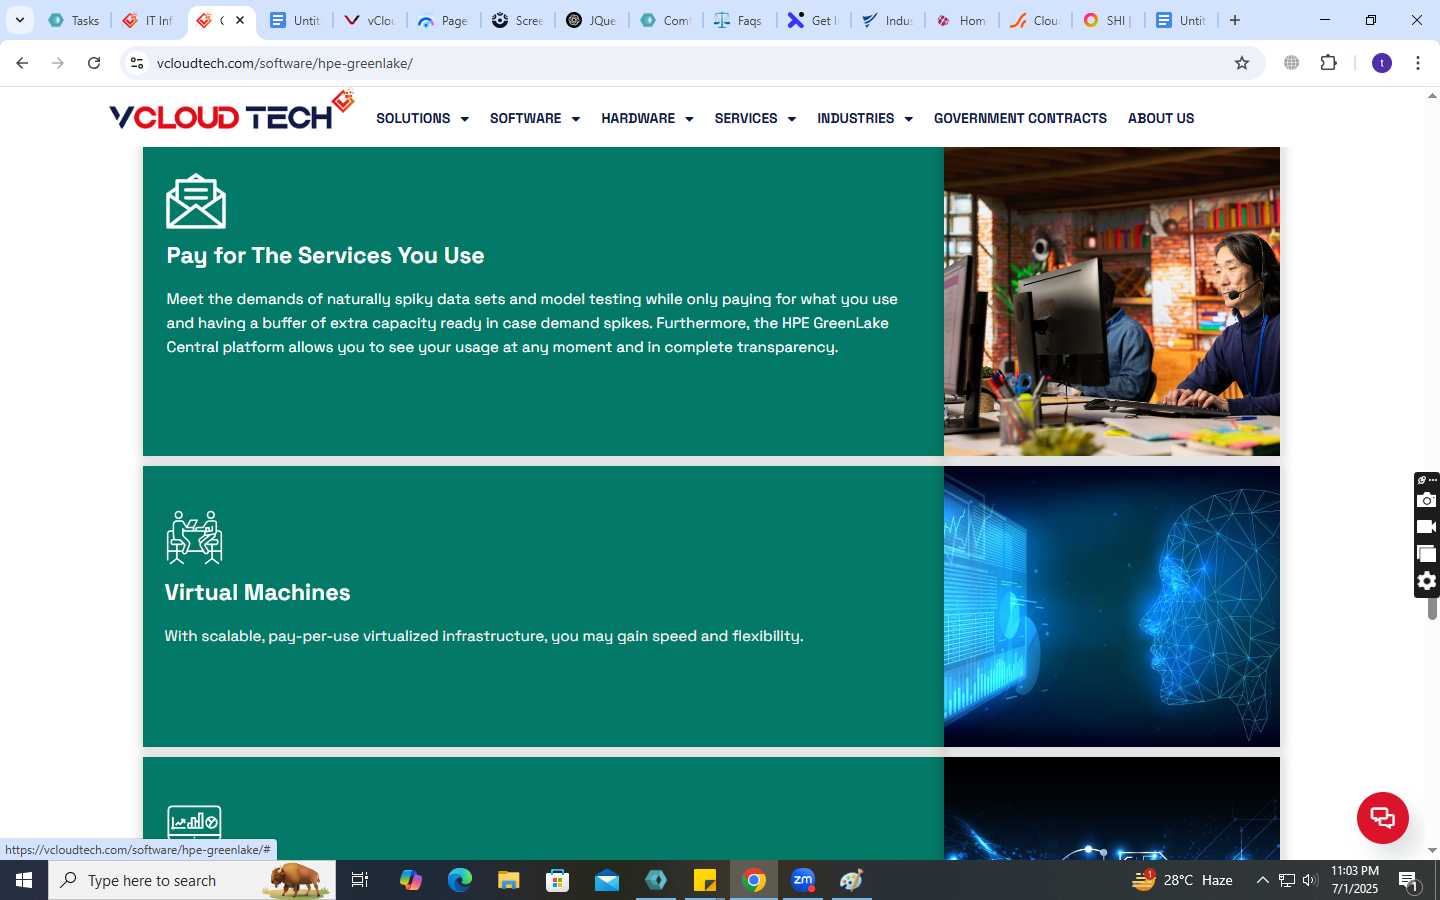The image size is (1440, 900).
Task: Click the analytics chart icon in bottom card
Action: tap(194, 822)
